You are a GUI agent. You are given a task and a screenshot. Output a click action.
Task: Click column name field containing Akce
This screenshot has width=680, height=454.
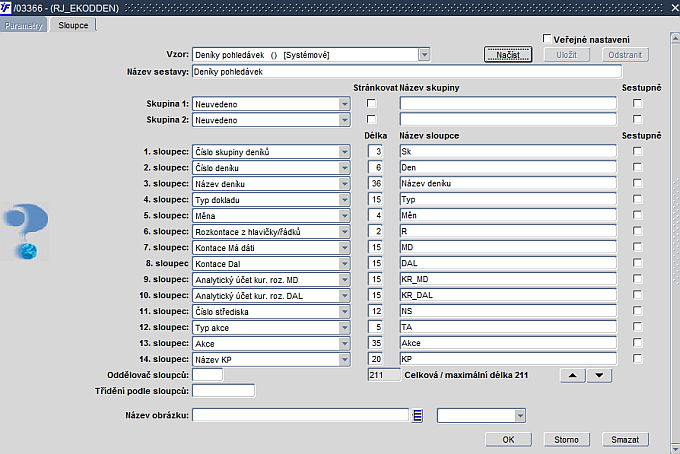[508, 343]
